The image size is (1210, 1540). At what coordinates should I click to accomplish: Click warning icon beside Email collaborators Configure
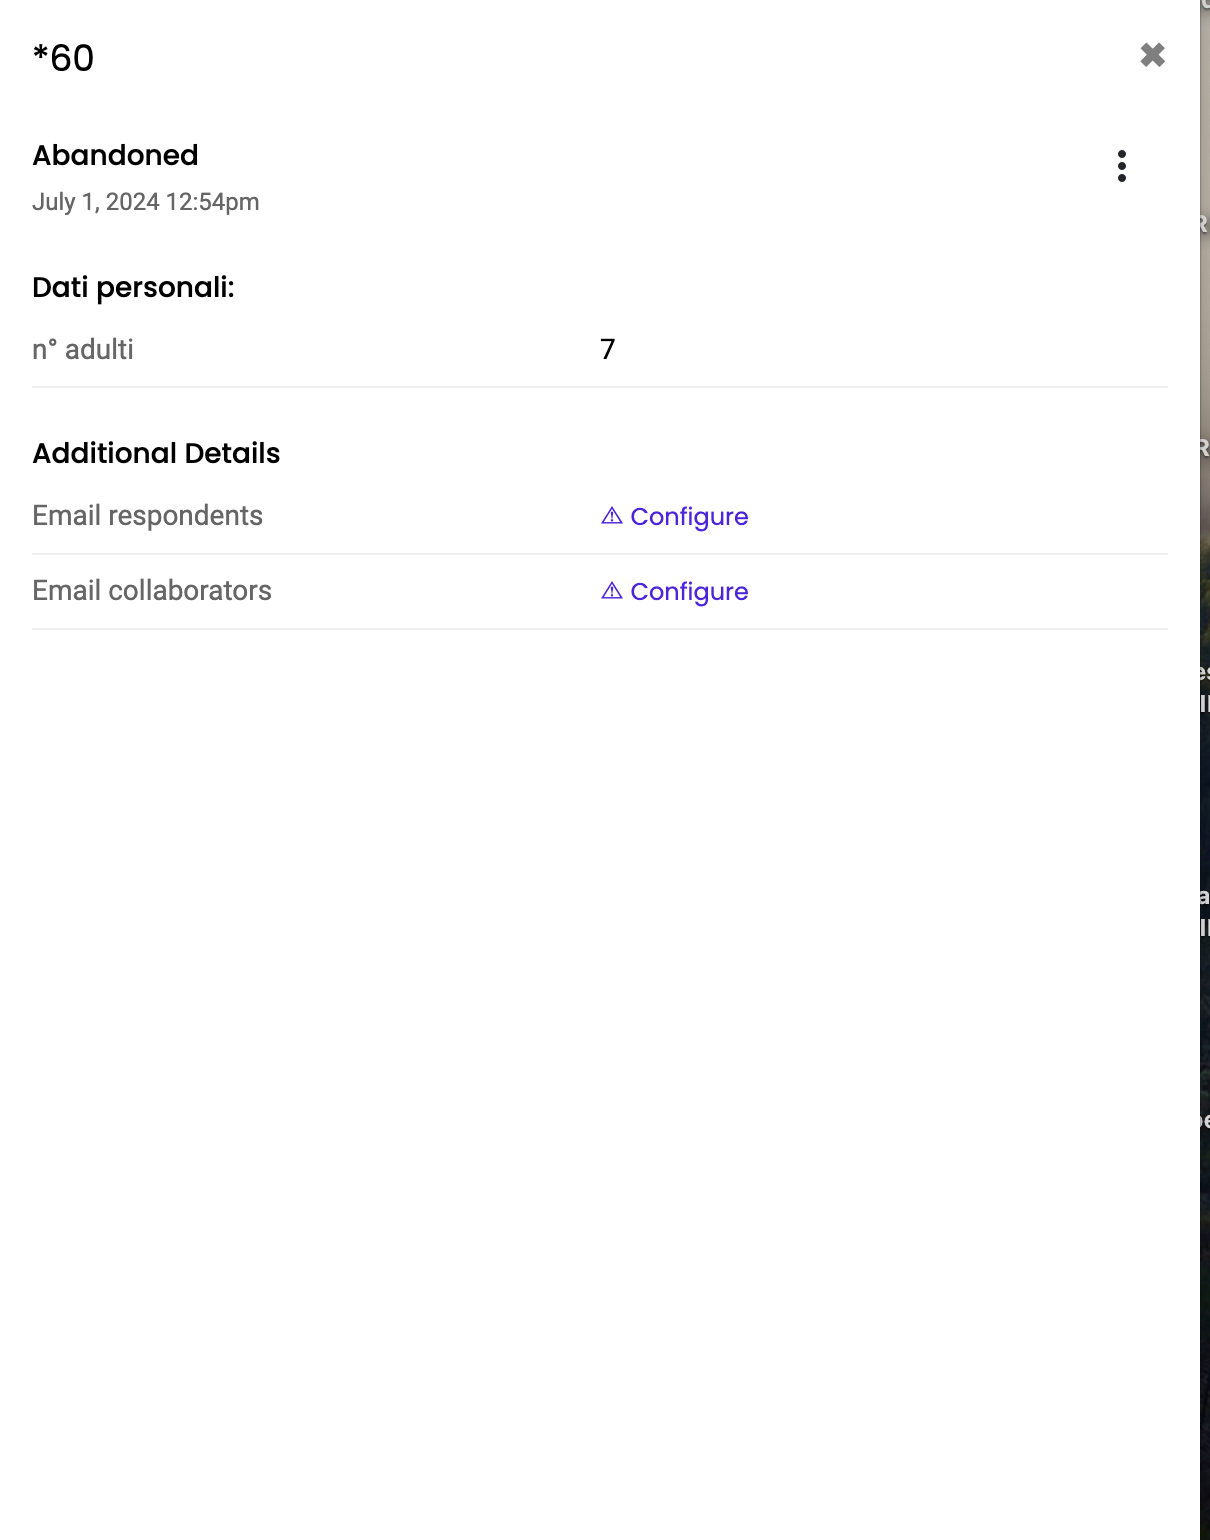click(612, 591)
